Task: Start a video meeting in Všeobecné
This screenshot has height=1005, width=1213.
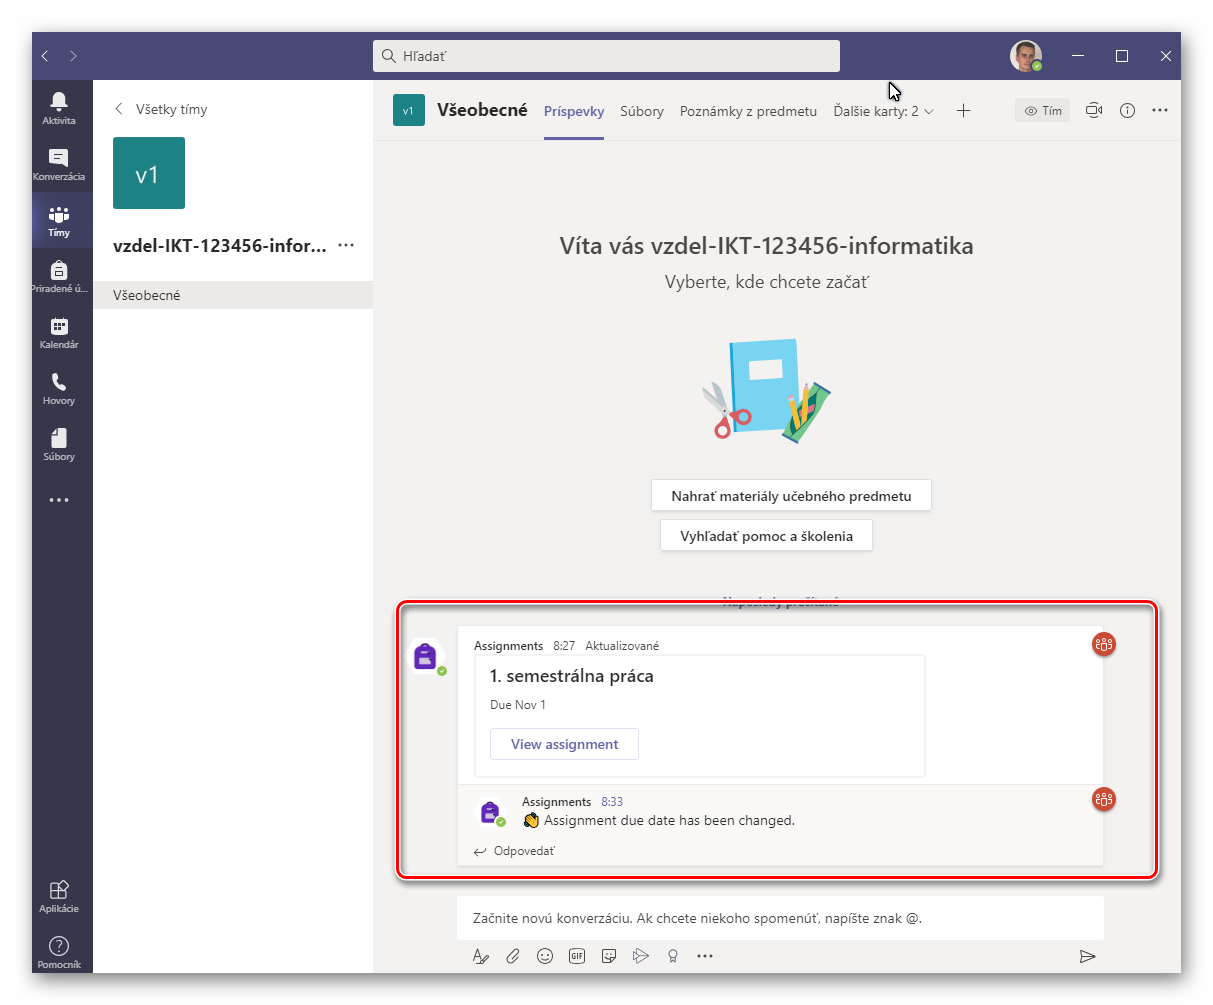Action: tap(1093, 110)
